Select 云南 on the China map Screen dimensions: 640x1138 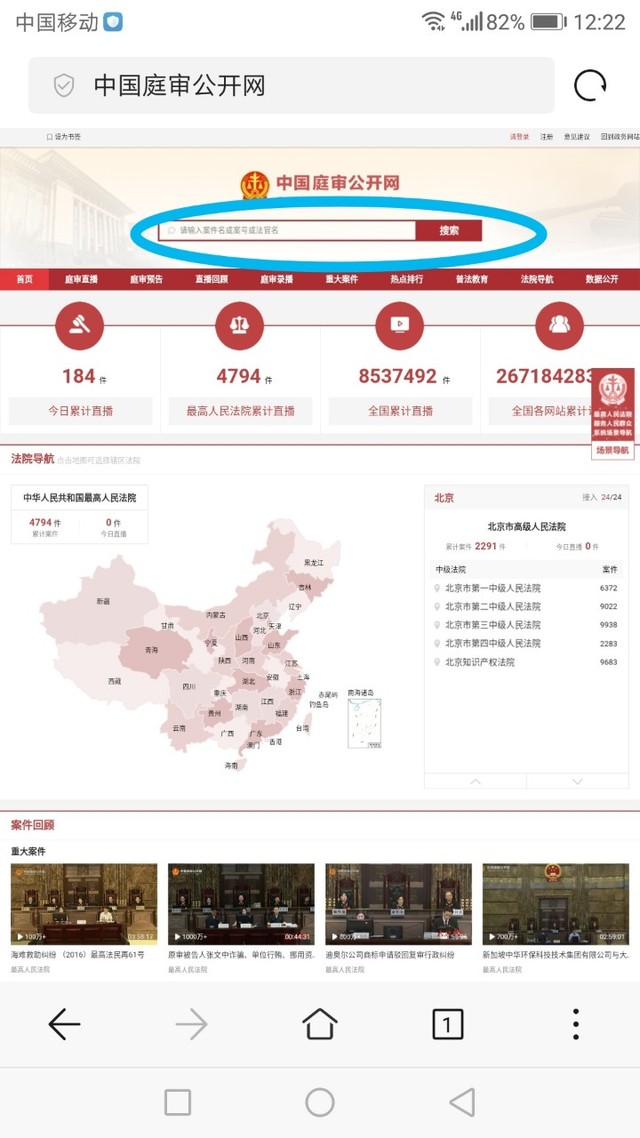[179, 728]
